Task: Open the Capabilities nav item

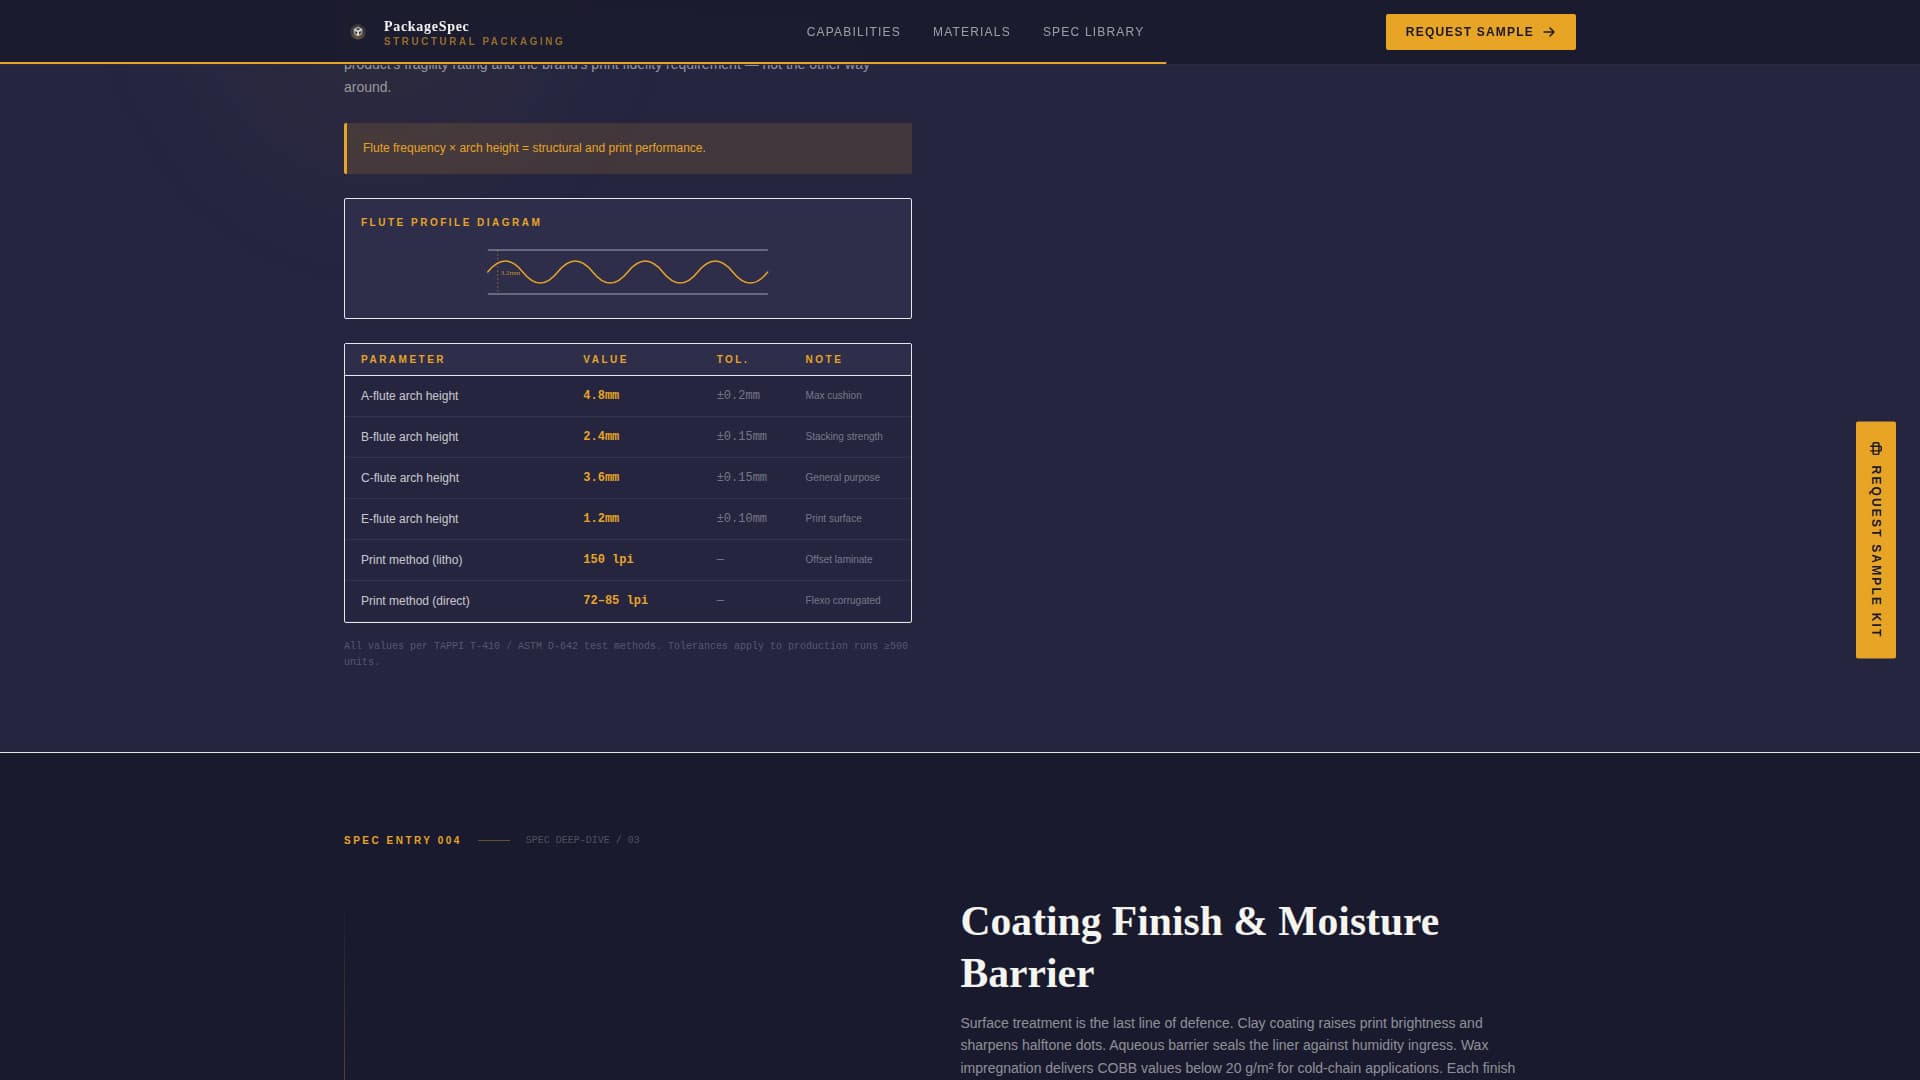Action: [853, 32]
